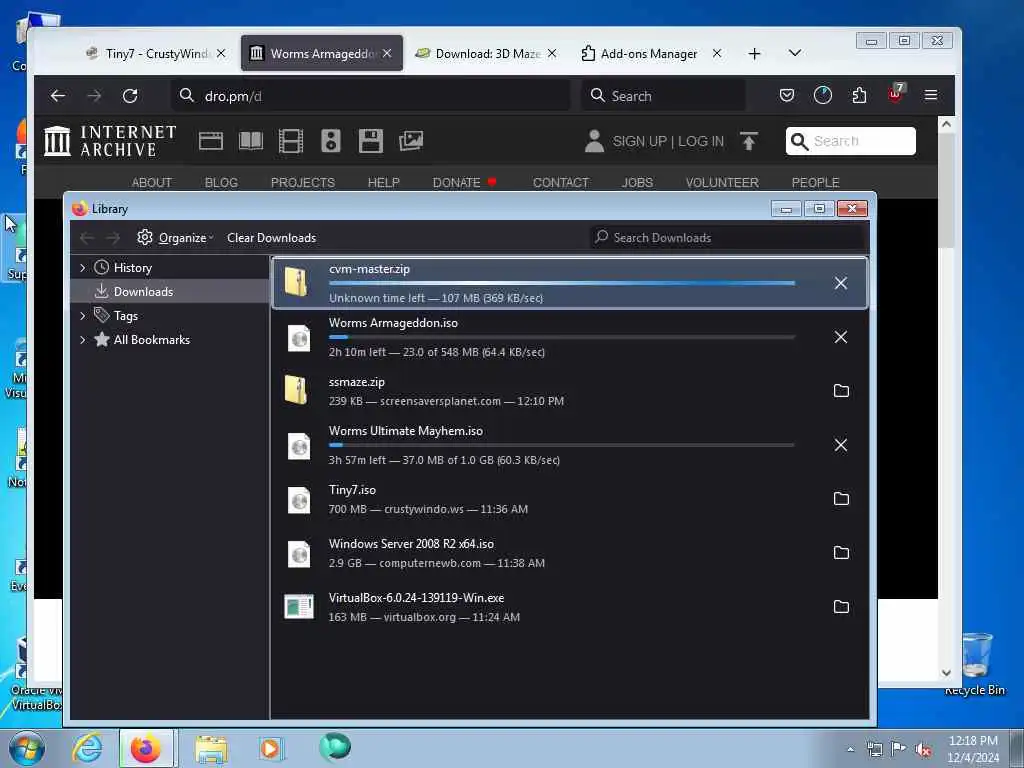
Task: Click the Internet Archive search box
Action: click(x=851, y=141)
